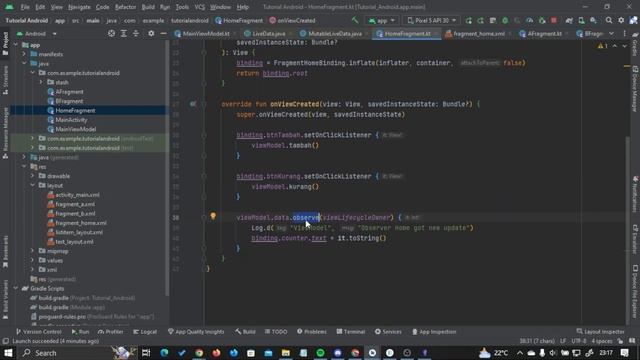This screenshot has height=360, width=640.
Task: Click the Spotify icon in taskbar
Action: tap(320, 353)
